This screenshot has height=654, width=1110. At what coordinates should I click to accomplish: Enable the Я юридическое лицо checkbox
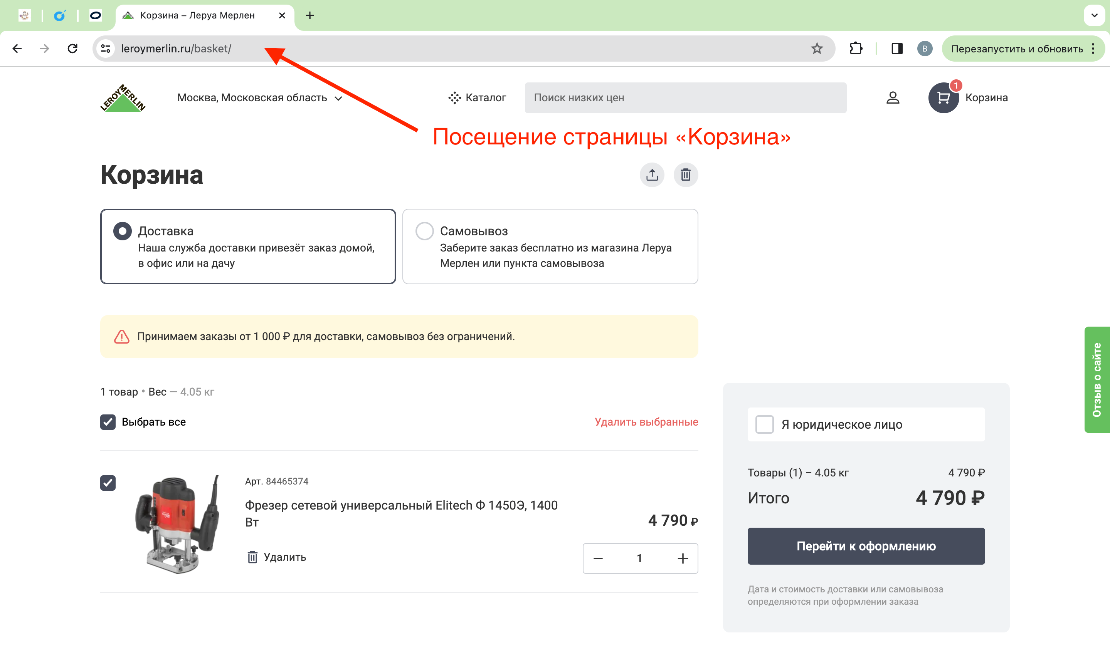click(x=764, y=424)
